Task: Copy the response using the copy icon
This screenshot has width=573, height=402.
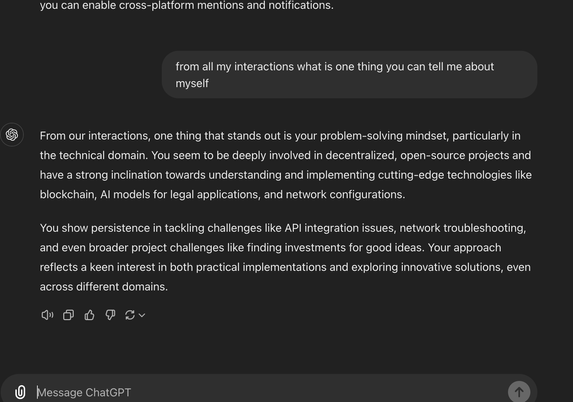Action: tap(68, 315)
